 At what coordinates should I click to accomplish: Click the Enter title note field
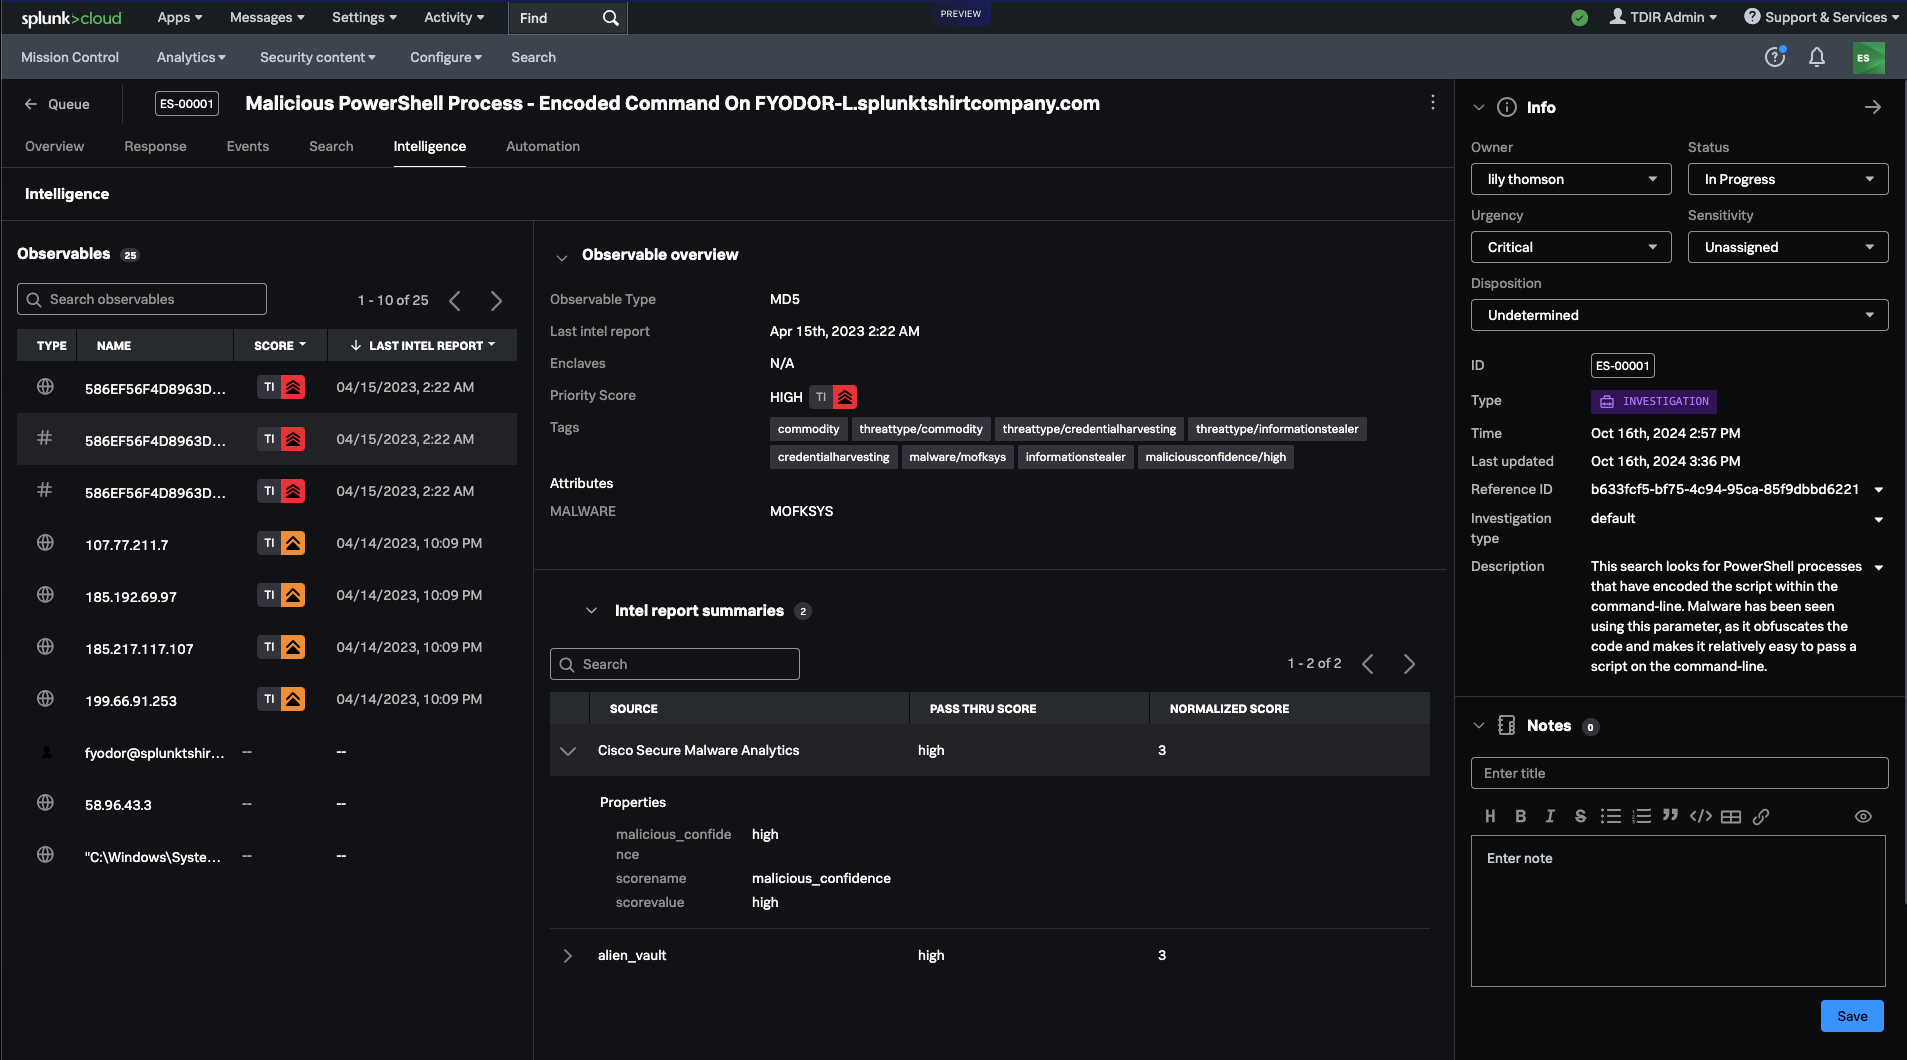tap(1679, 773)
